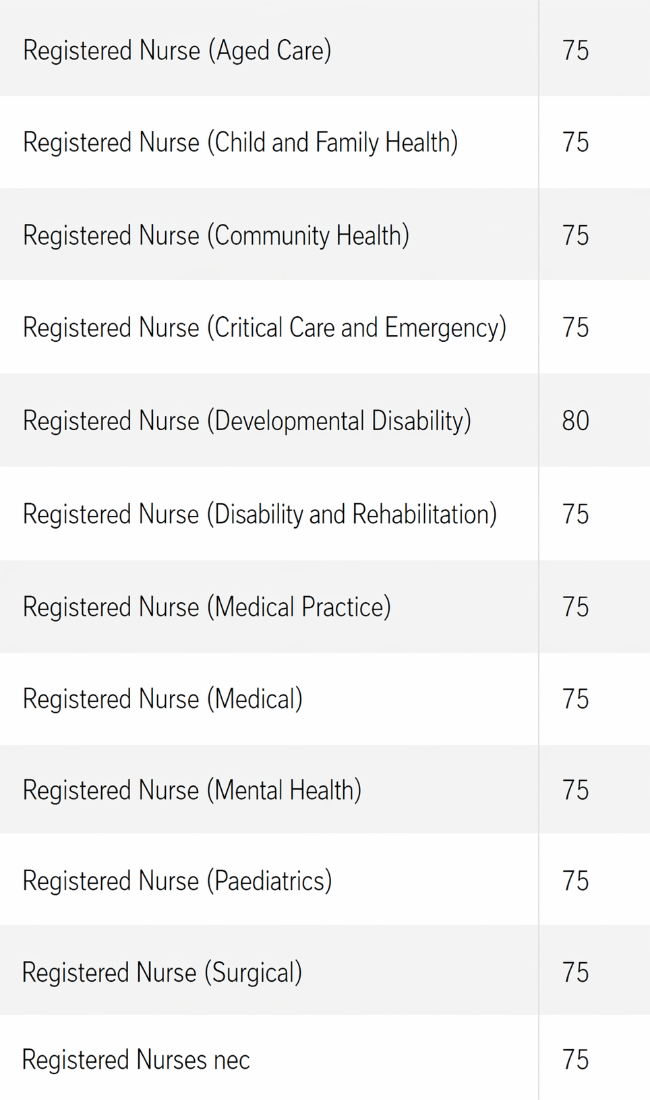Click the Registered Nurse (Medical) entry

coord(163,699)
